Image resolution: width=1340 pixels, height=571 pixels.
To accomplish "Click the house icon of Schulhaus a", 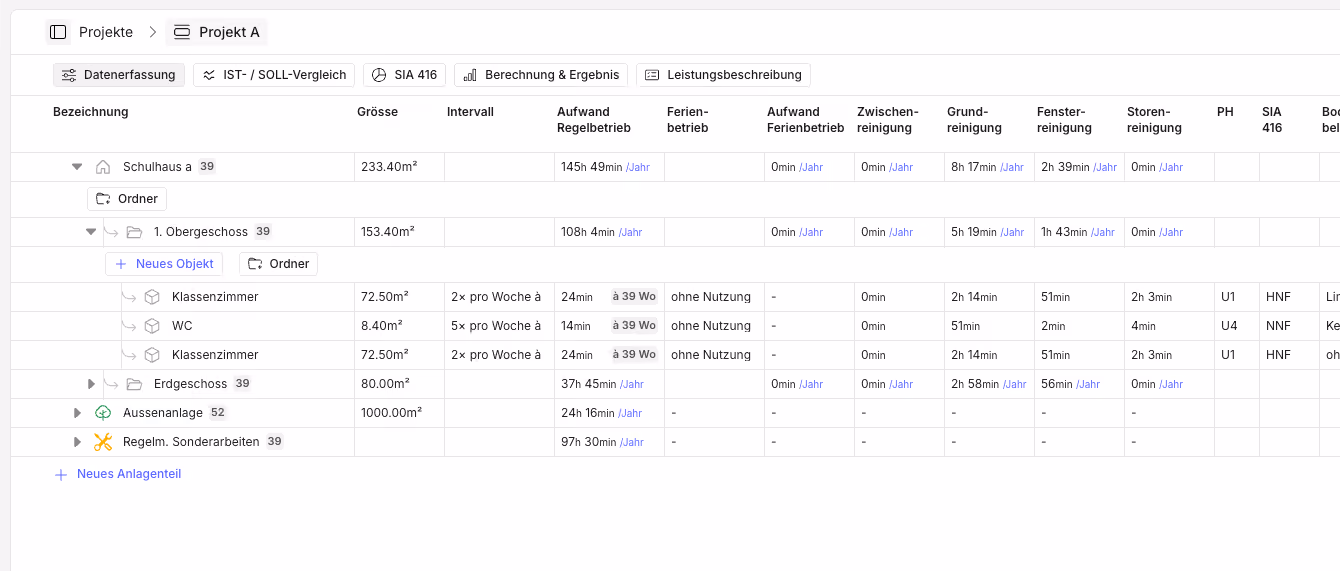I will (103, 167).
